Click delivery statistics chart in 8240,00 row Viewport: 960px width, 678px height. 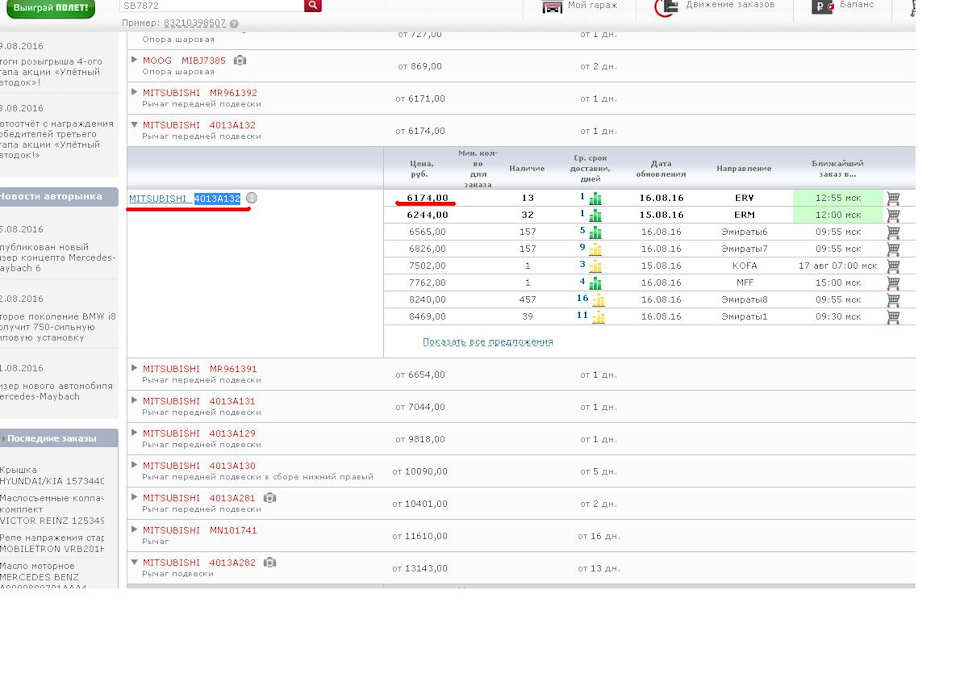pyautogui.click(x=598, y=300)
